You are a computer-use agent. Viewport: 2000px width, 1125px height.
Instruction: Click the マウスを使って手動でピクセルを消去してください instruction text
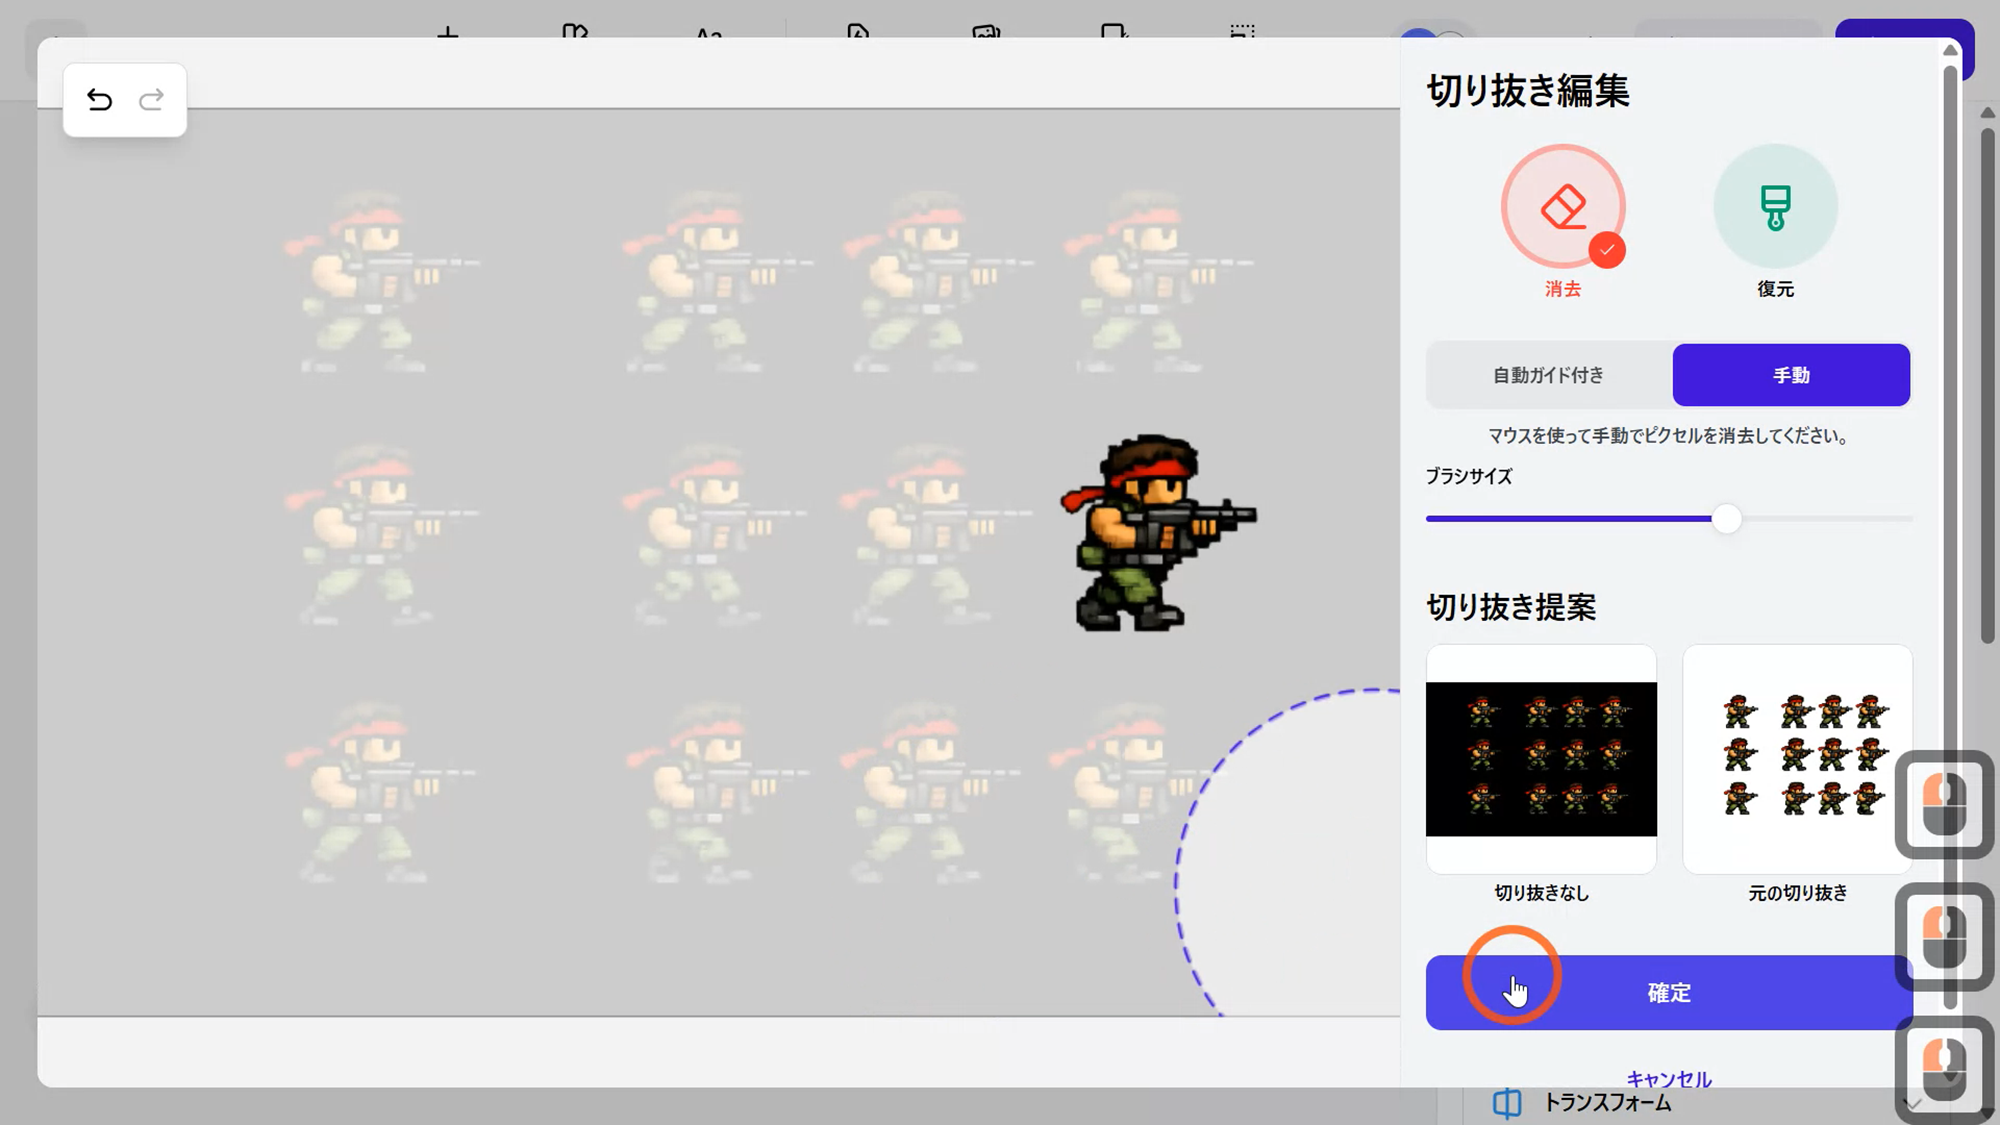pos(1668,436)
